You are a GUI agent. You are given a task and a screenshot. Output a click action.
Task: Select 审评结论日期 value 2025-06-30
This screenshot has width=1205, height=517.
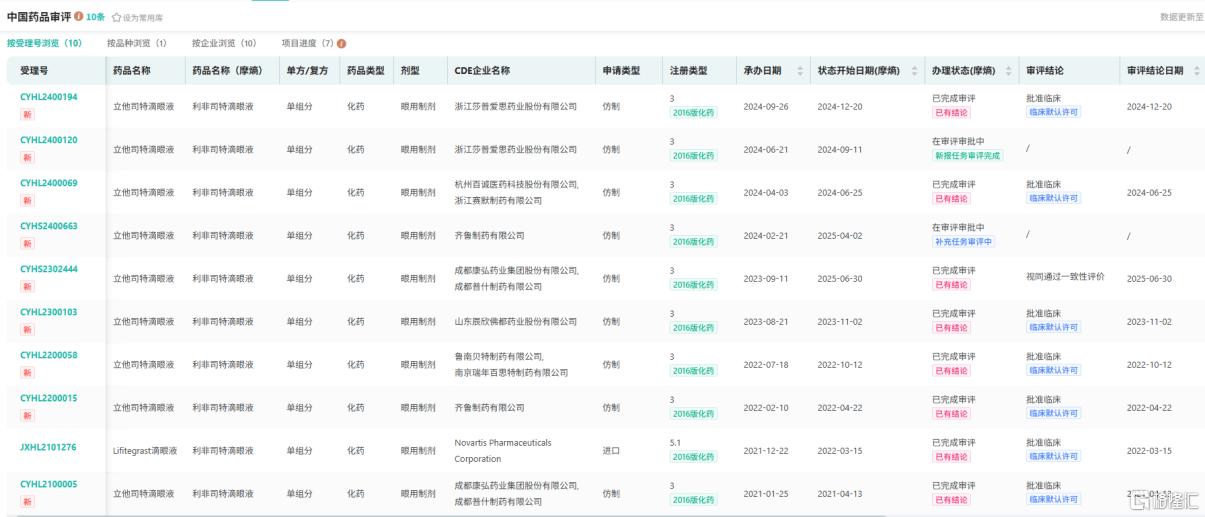pos(1149,278)
